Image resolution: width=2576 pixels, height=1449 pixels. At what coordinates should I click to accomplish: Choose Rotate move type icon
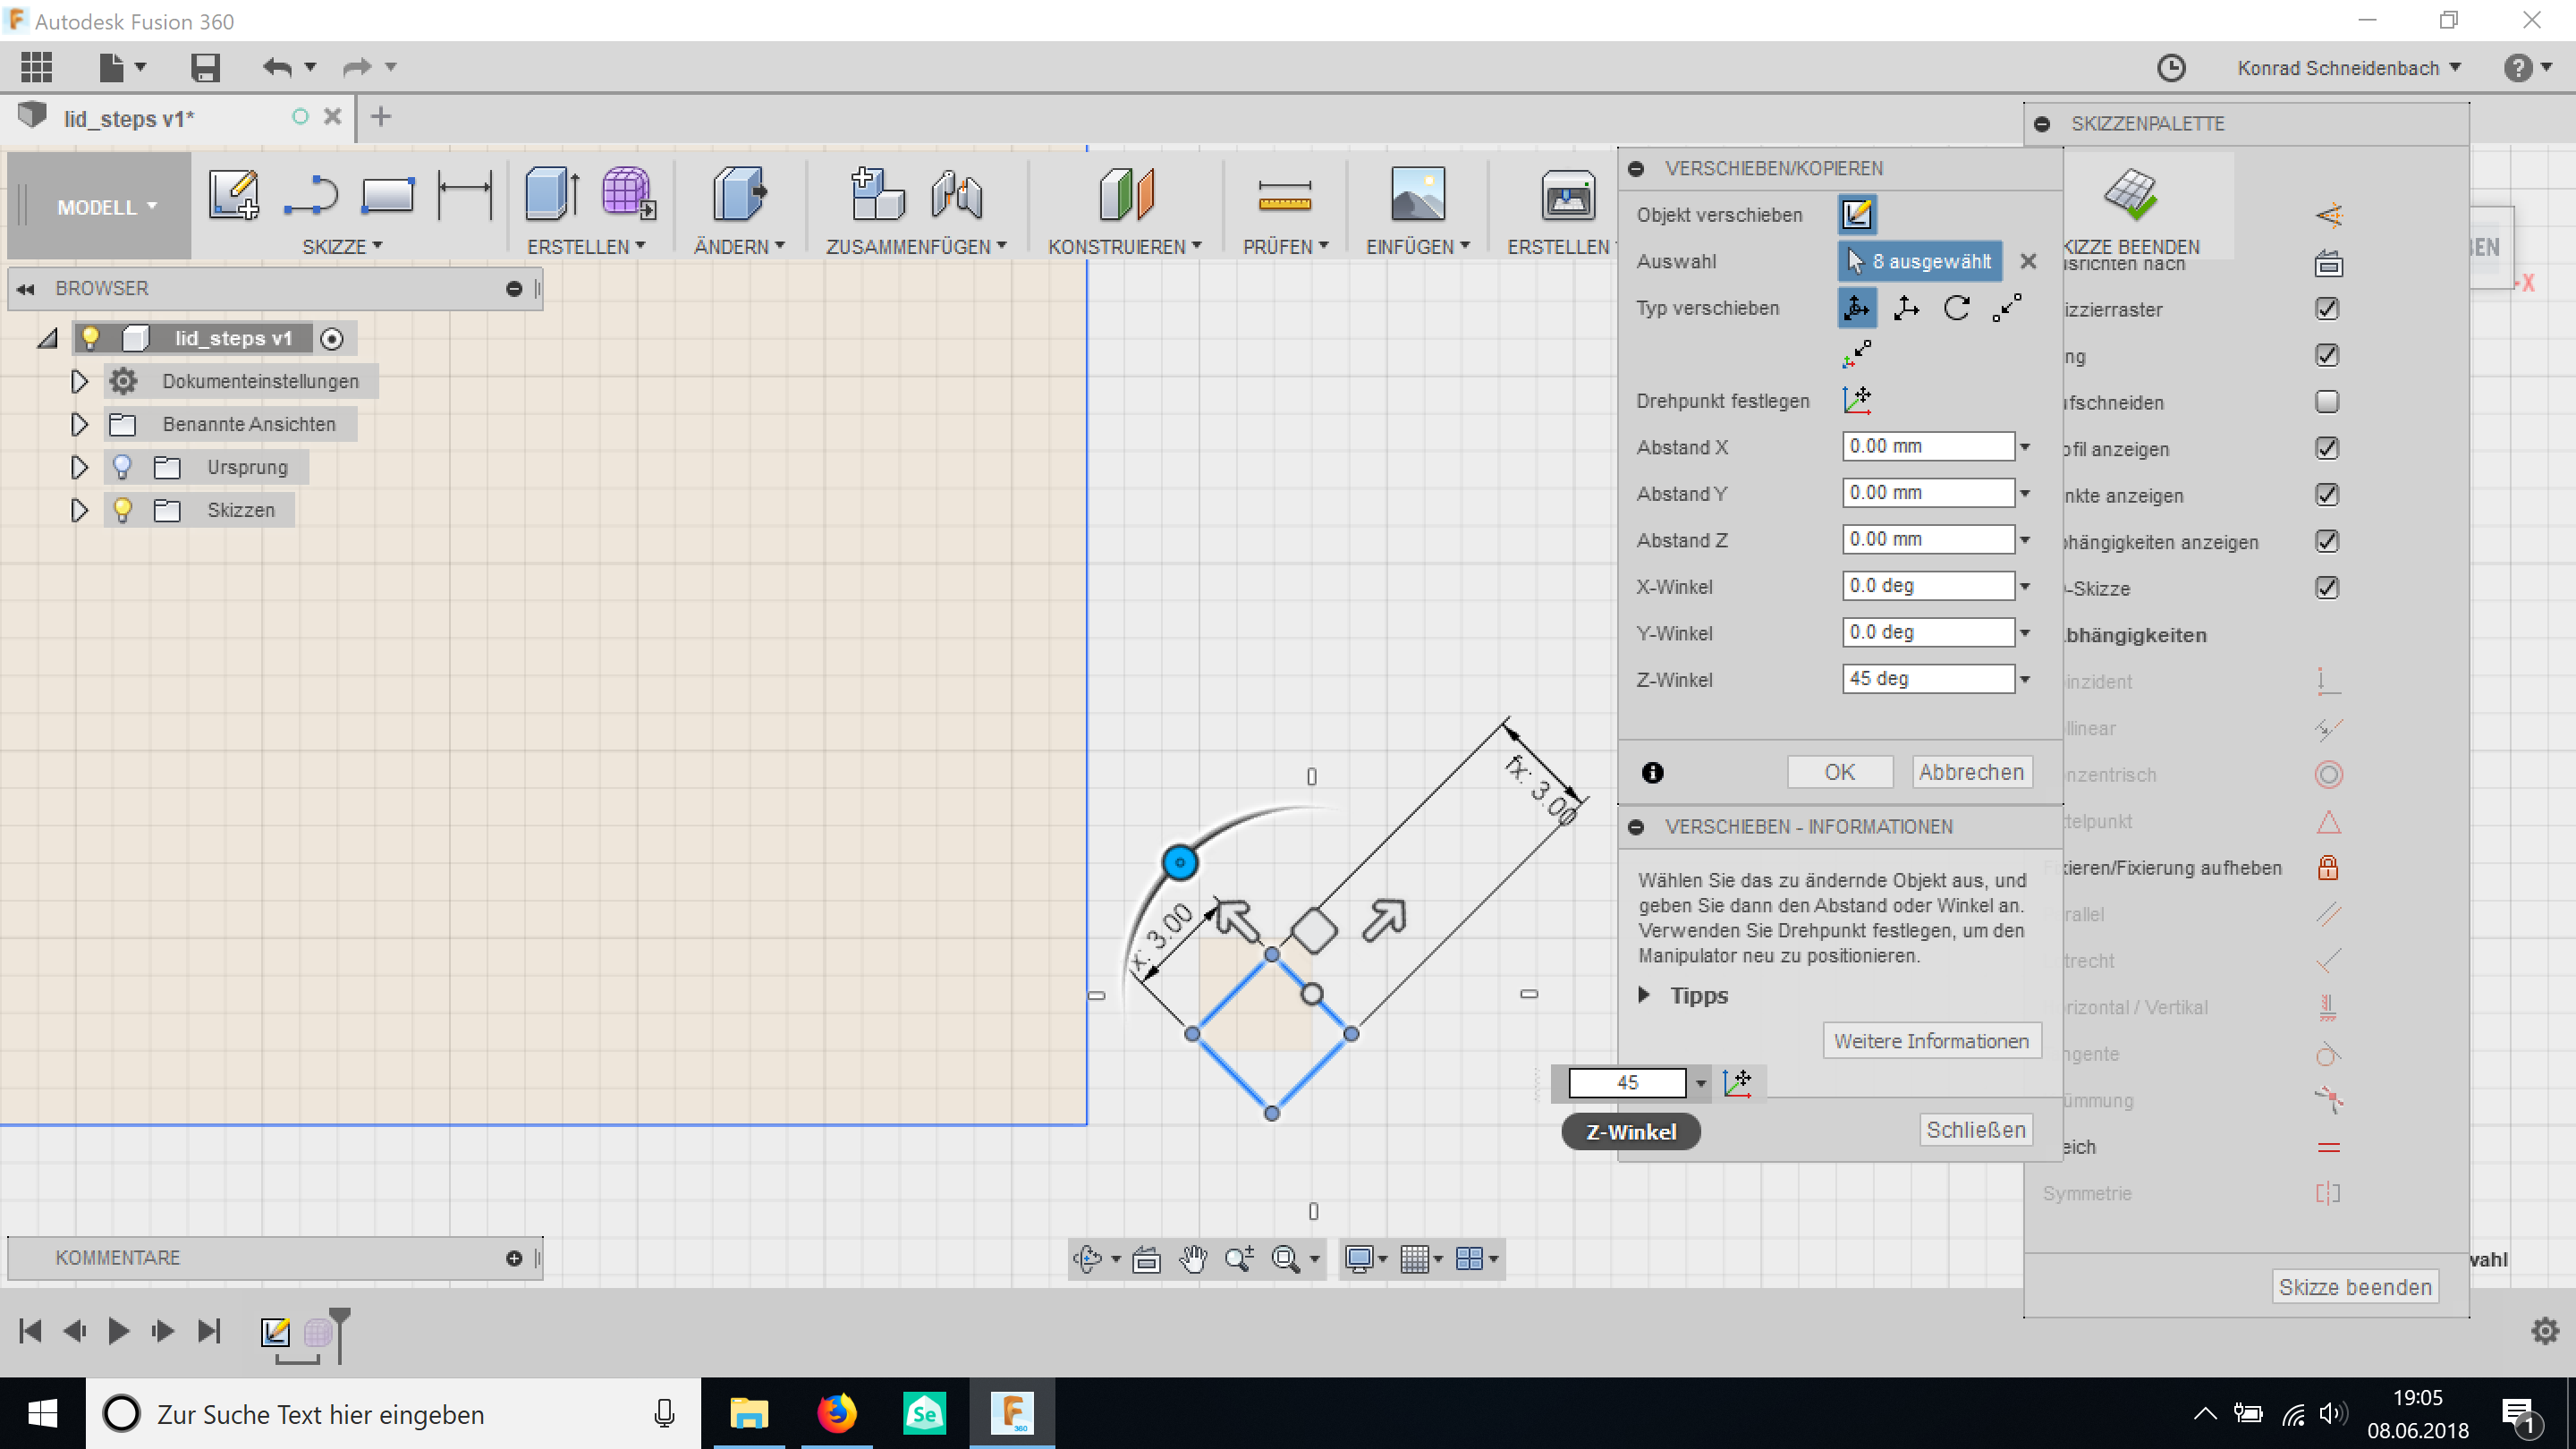[x=1957, y=308]
